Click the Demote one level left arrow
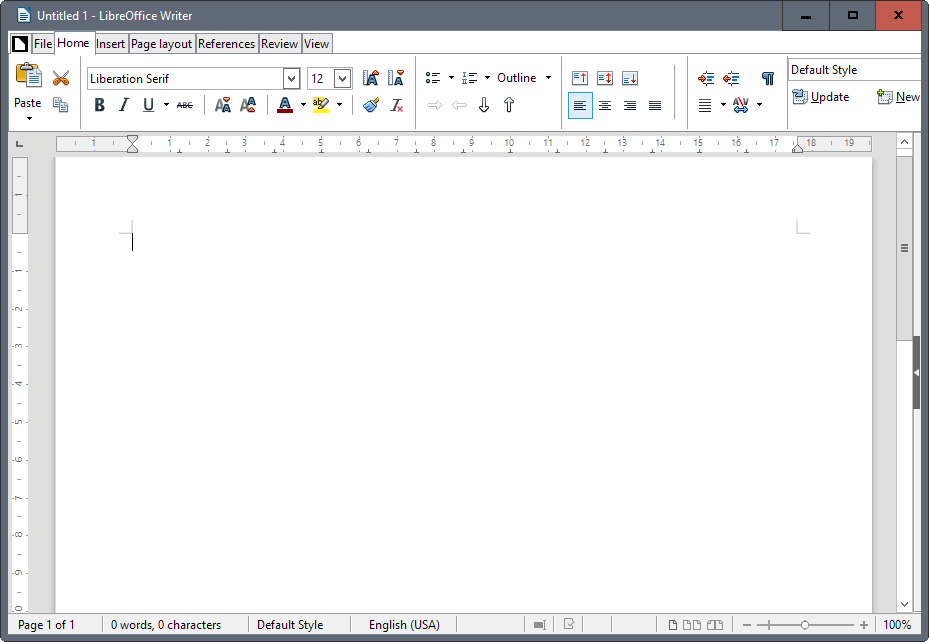This screenshot has height=642, width=929. (x=459, y=105)
